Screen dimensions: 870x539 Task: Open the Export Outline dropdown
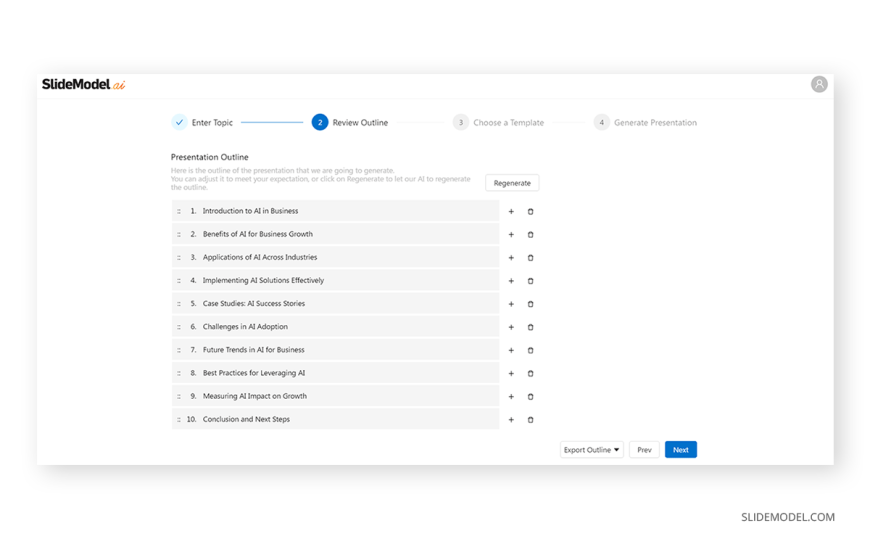[591, 450]
